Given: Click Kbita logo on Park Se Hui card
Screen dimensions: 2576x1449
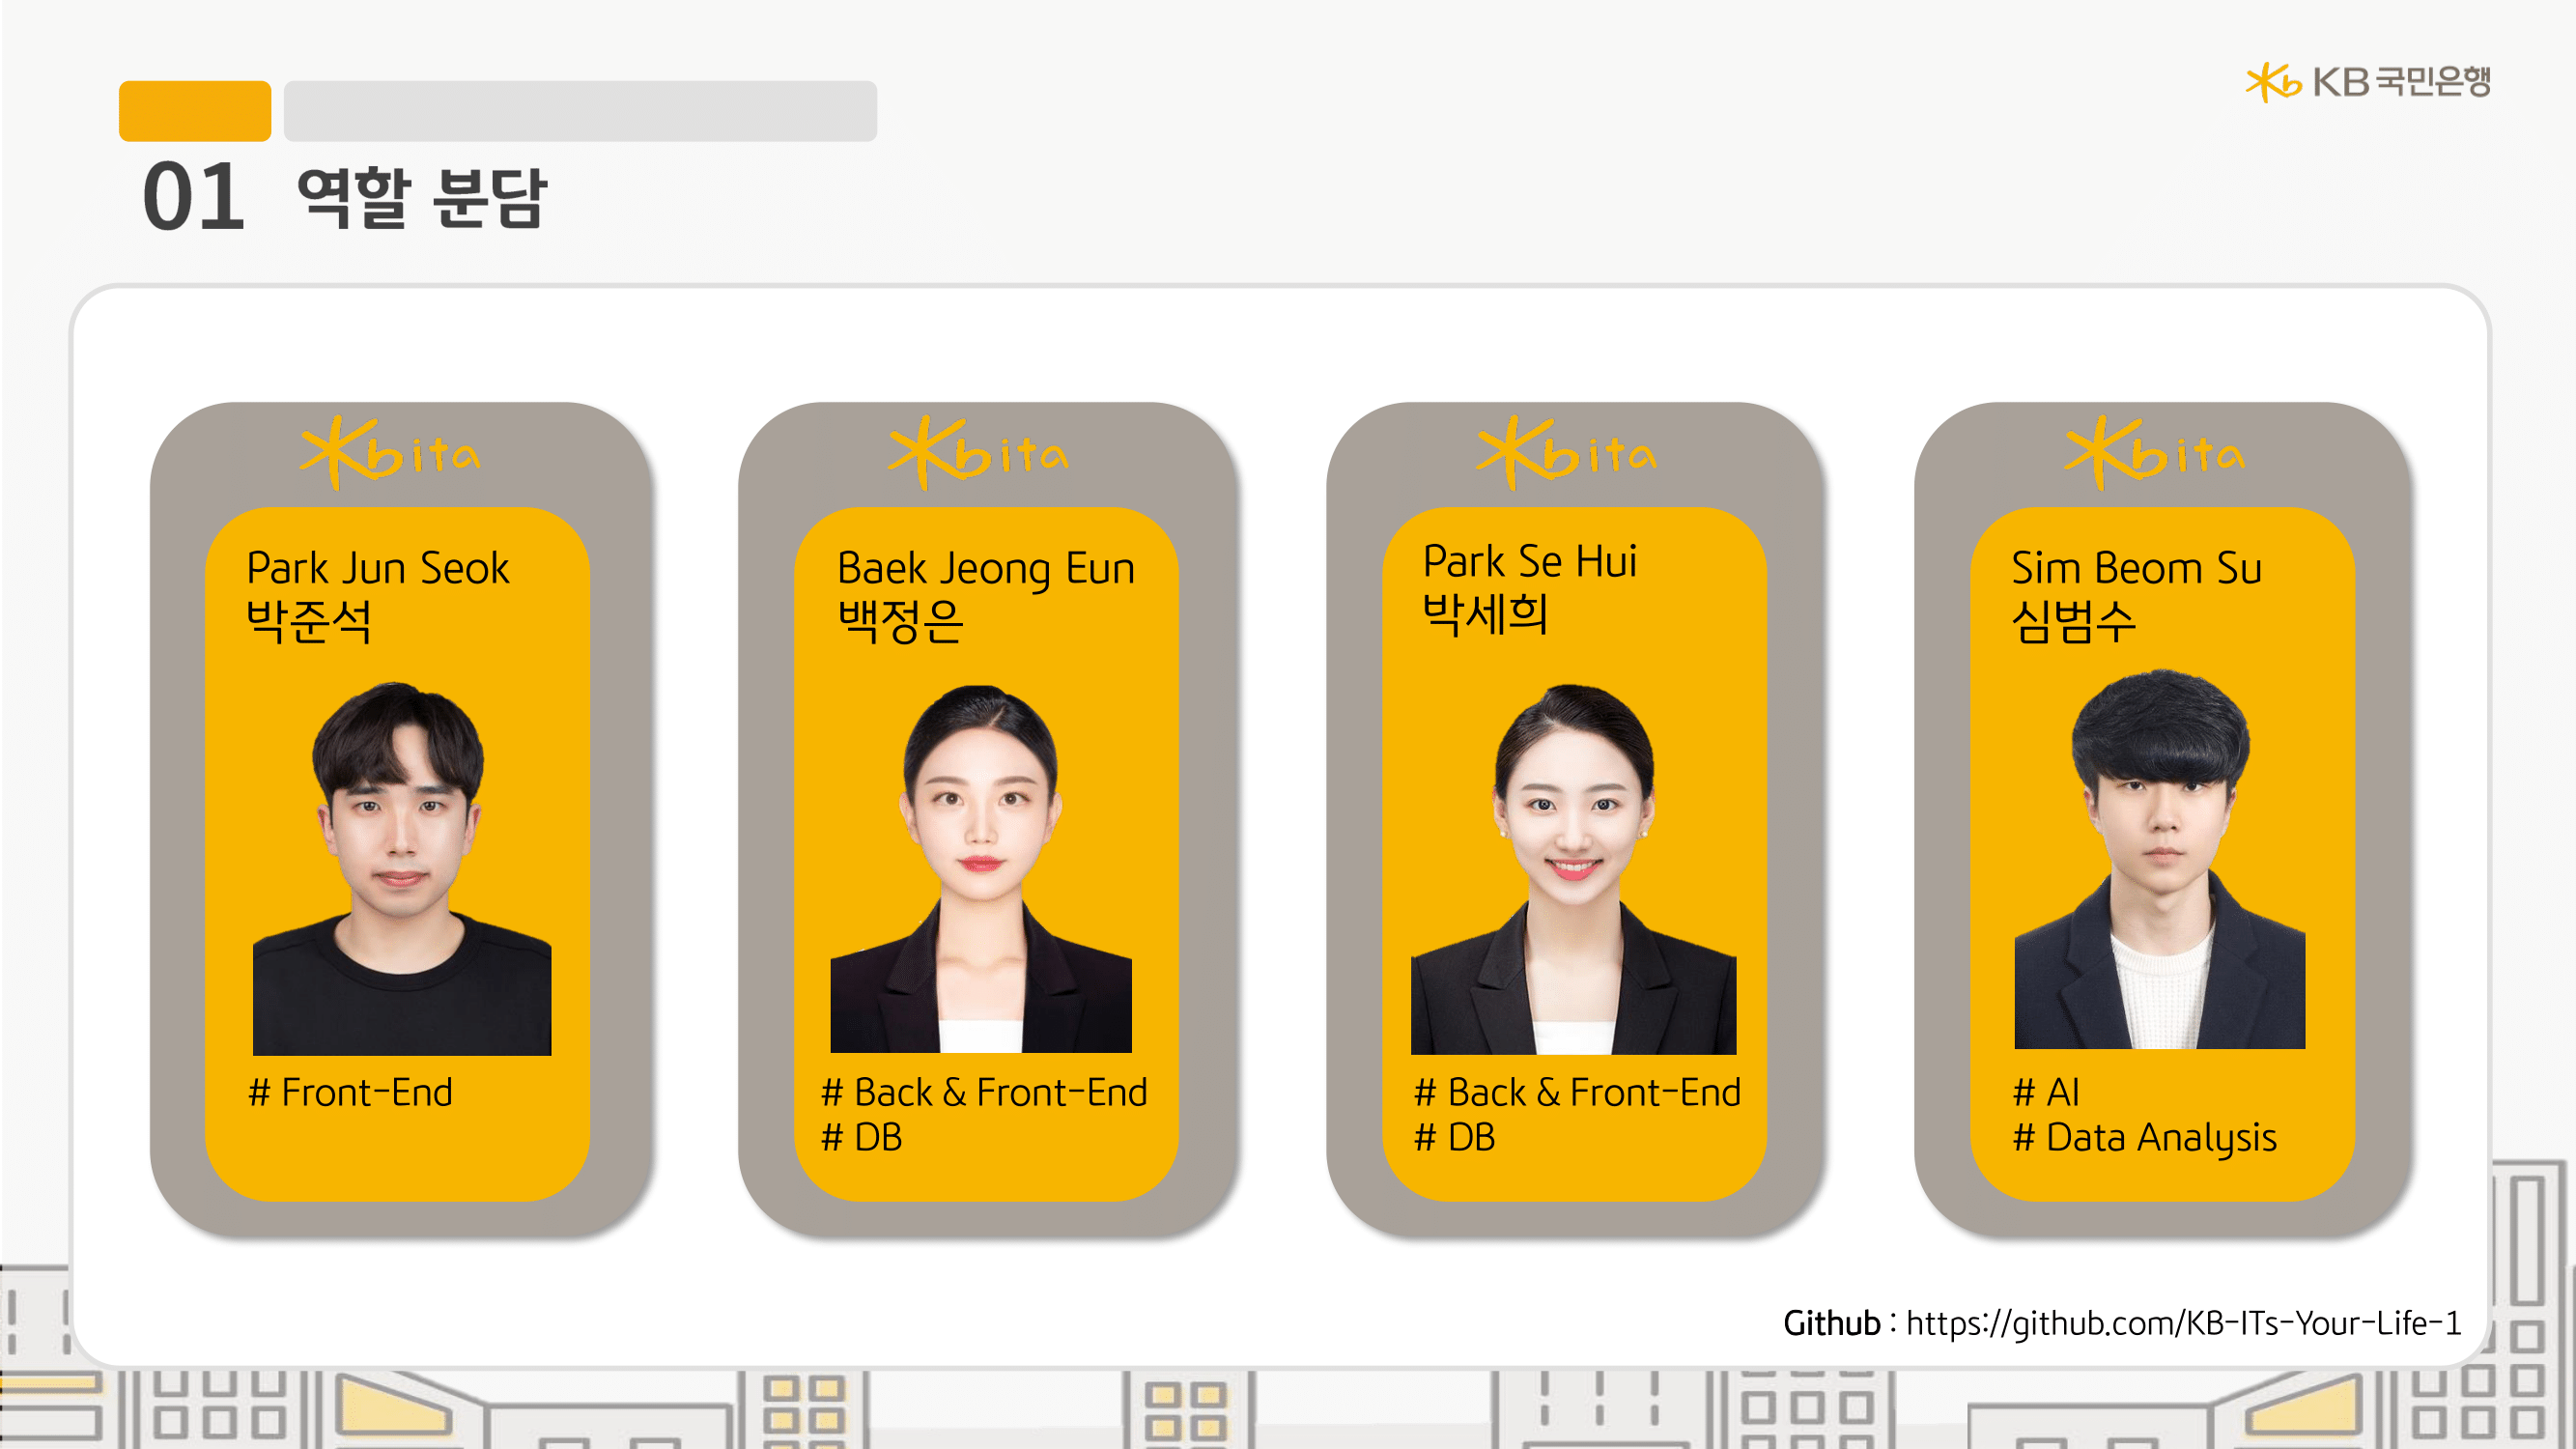Looking at the screenshot, I should [1567, 454].
